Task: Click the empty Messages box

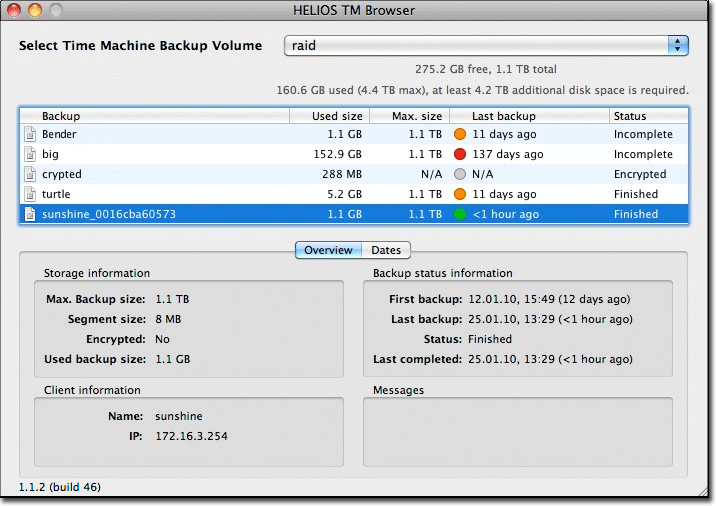Action: pos(518,432)
